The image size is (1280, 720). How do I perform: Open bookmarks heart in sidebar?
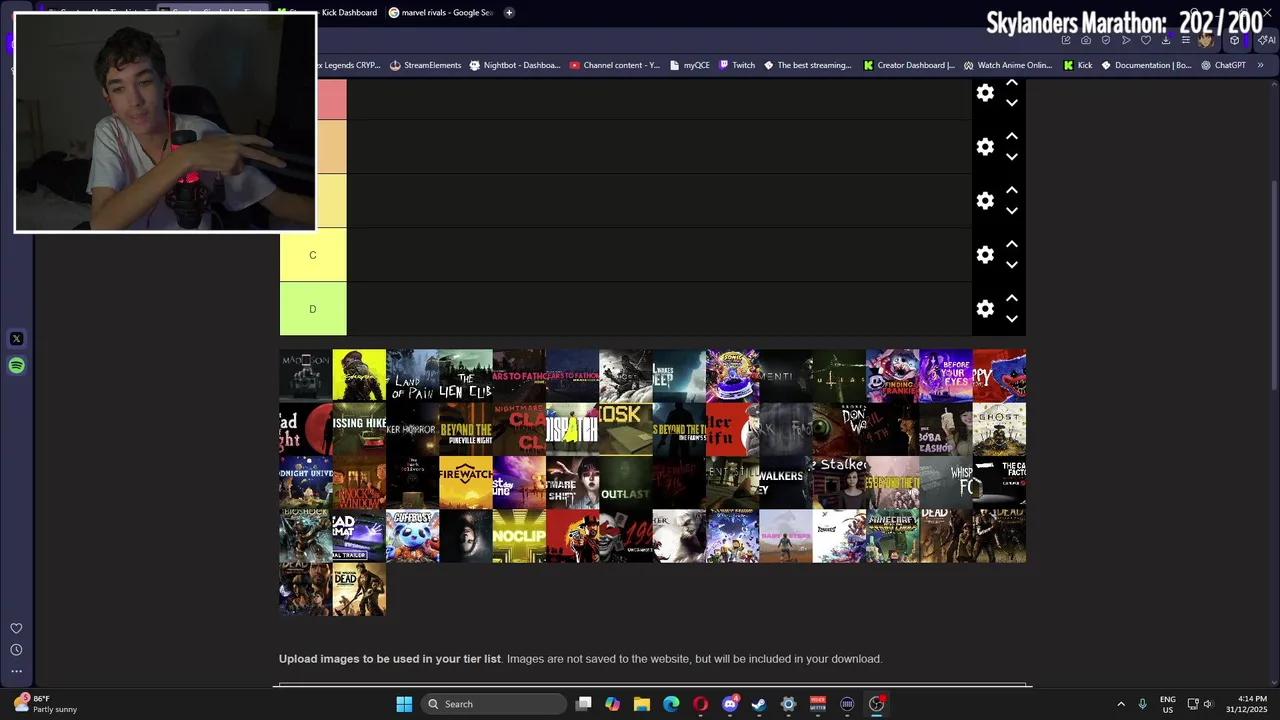click(x=16, y=628)
